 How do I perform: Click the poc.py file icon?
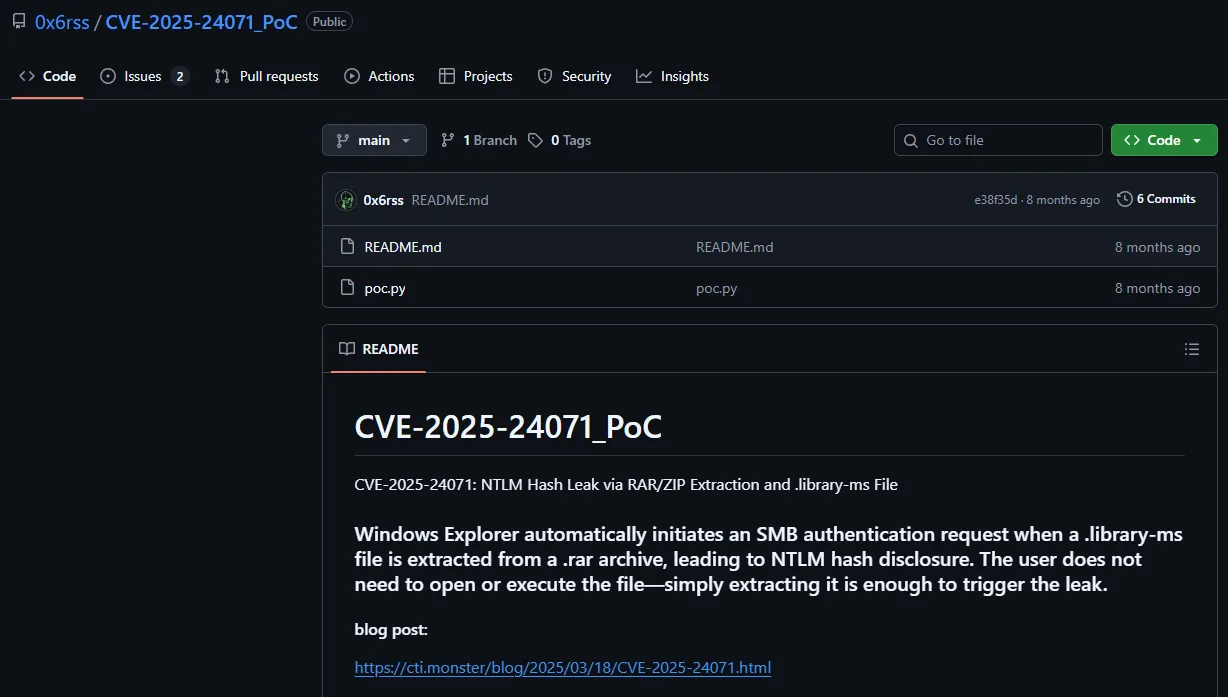(x=347, y=288)
